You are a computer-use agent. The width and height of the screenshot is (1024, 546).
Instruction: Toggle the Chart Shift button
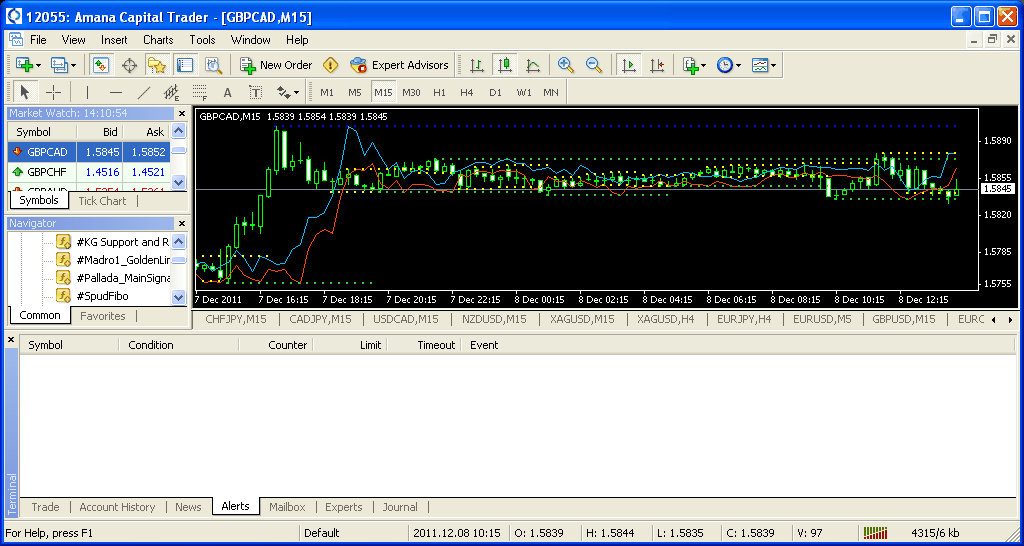(x=657, y=65)
